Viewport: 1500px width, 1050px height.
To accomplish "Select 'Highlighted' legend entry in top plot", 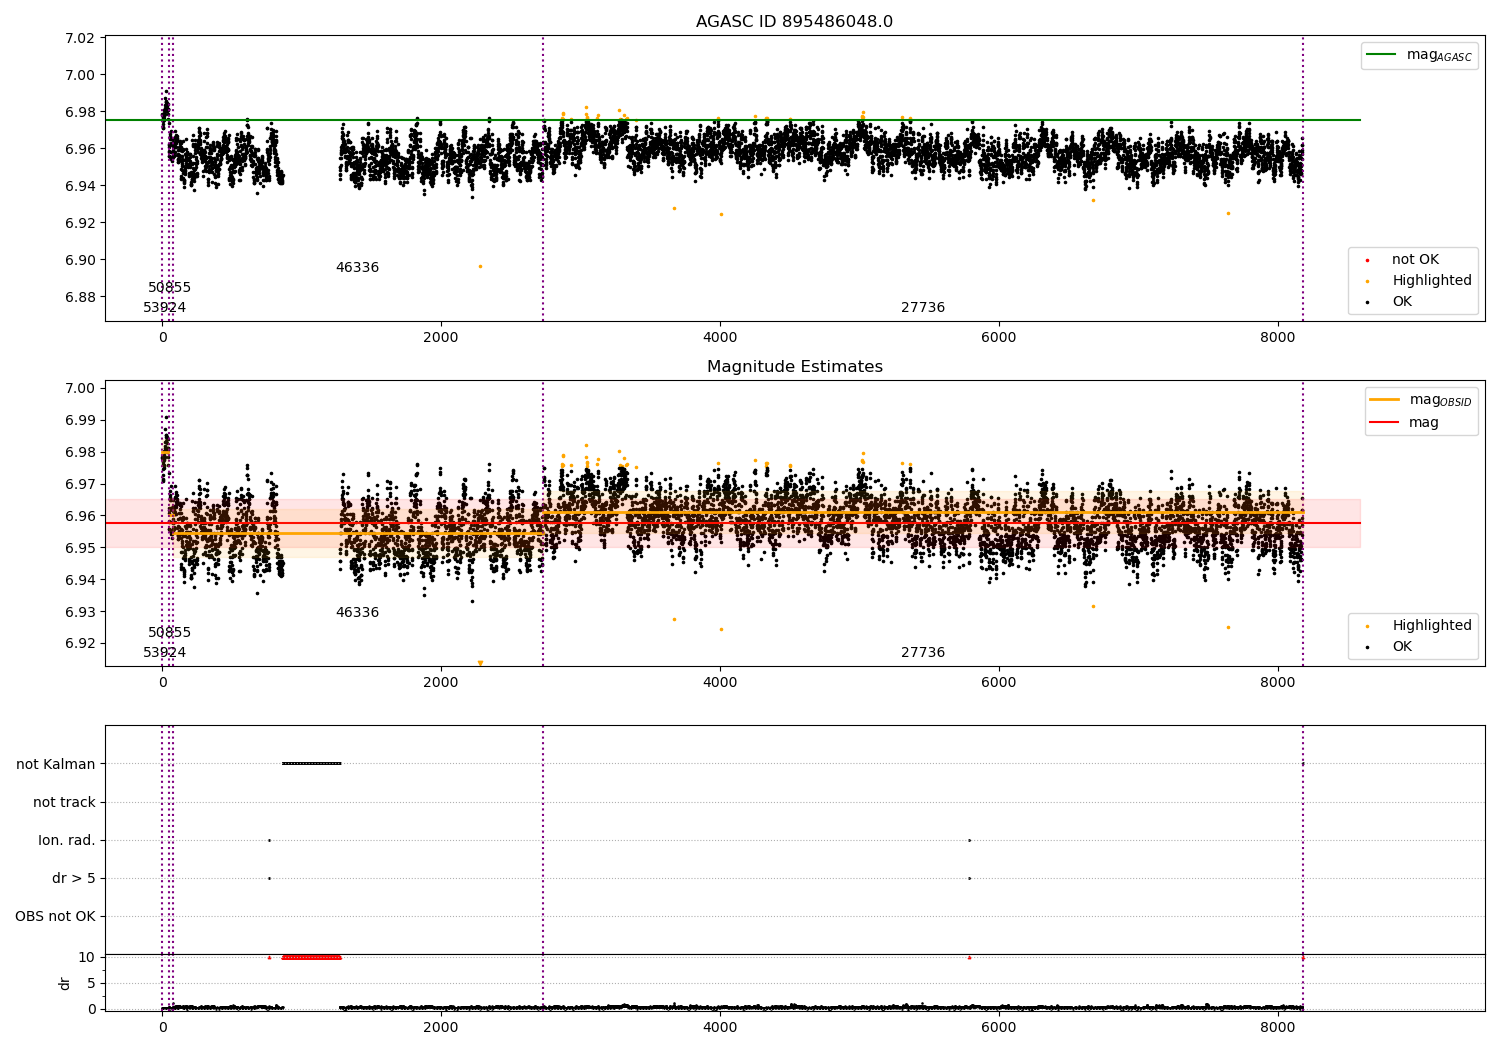I will (x=1431, y=281).
